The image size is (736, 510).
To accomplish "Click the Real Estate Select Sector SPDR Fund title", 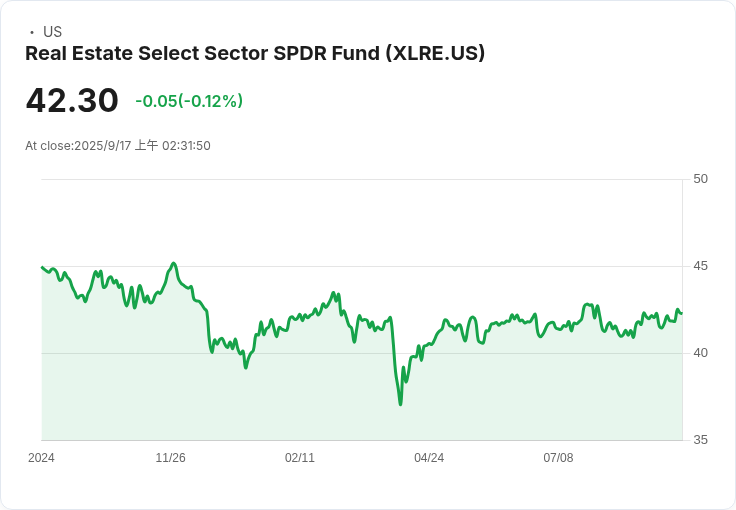I will tap(255, 54).
